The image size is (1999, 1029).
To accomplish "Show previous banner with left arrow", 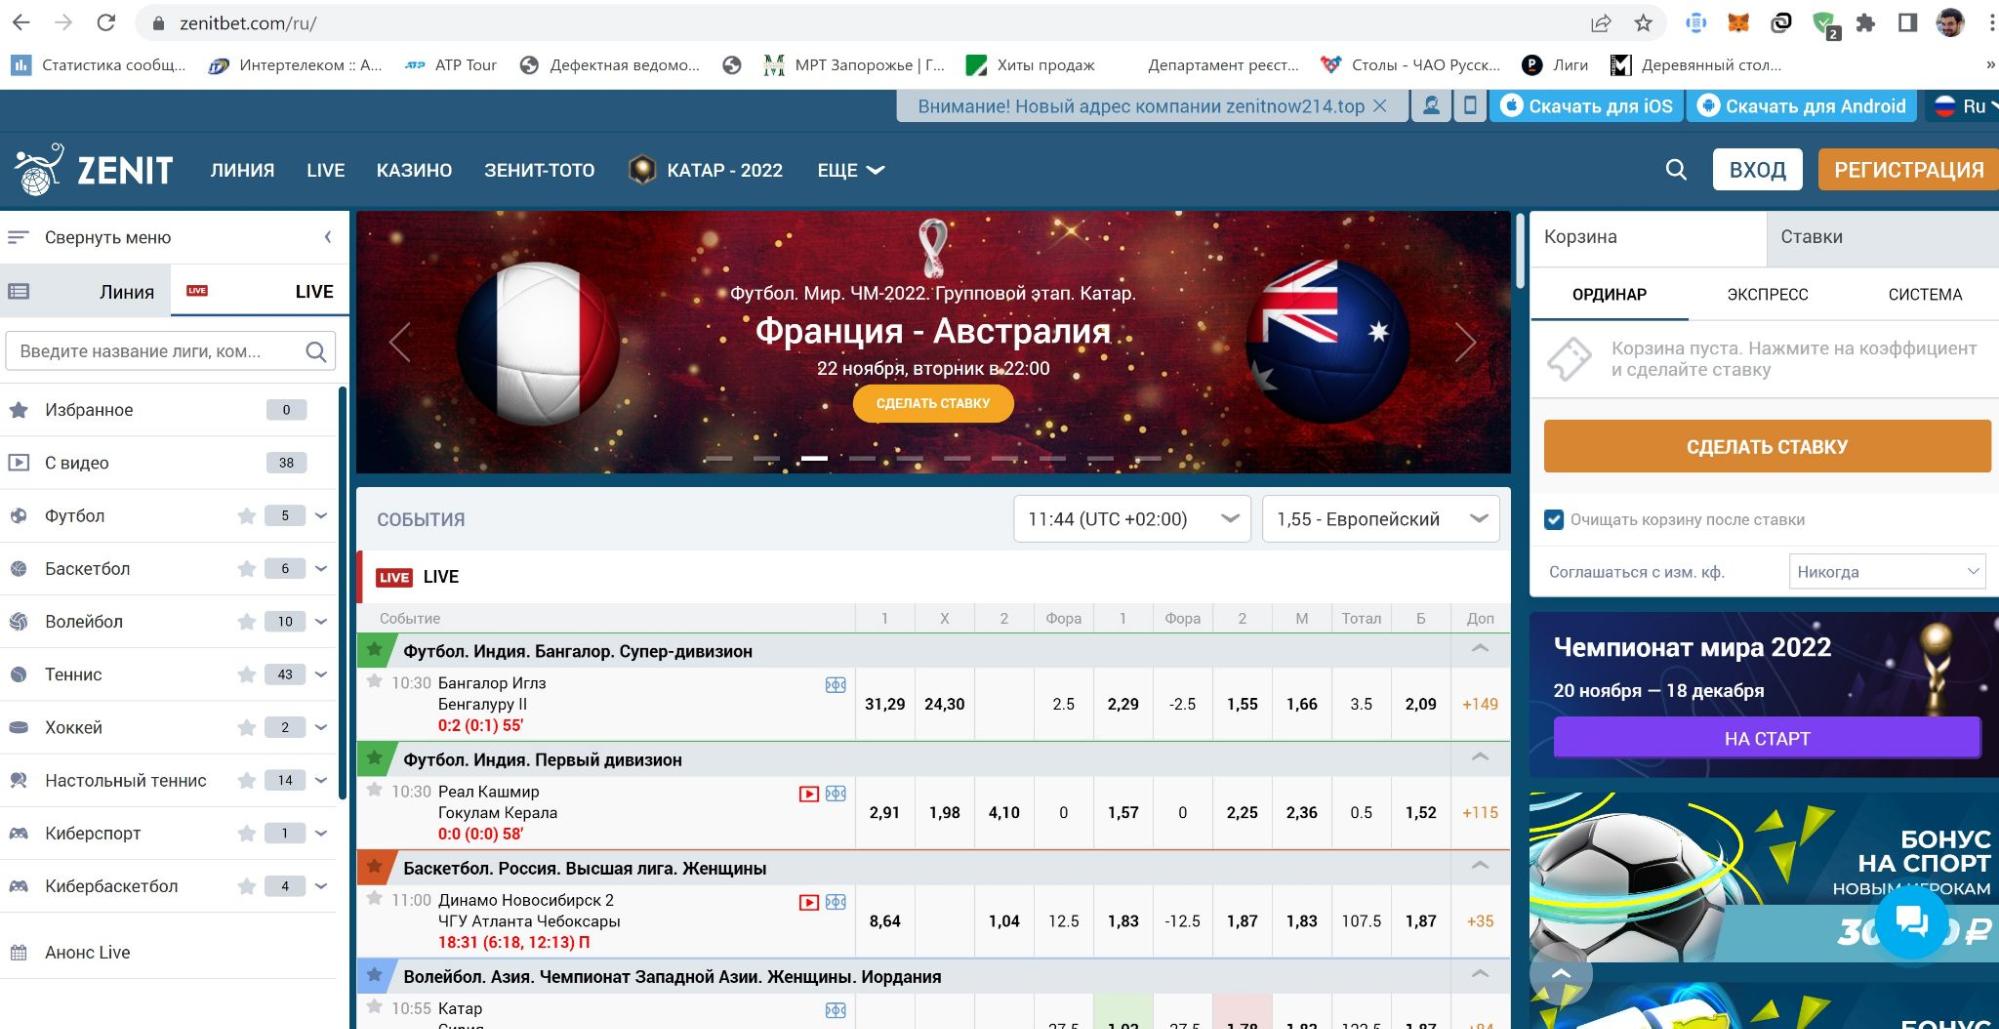I will (x=400, y=342).
